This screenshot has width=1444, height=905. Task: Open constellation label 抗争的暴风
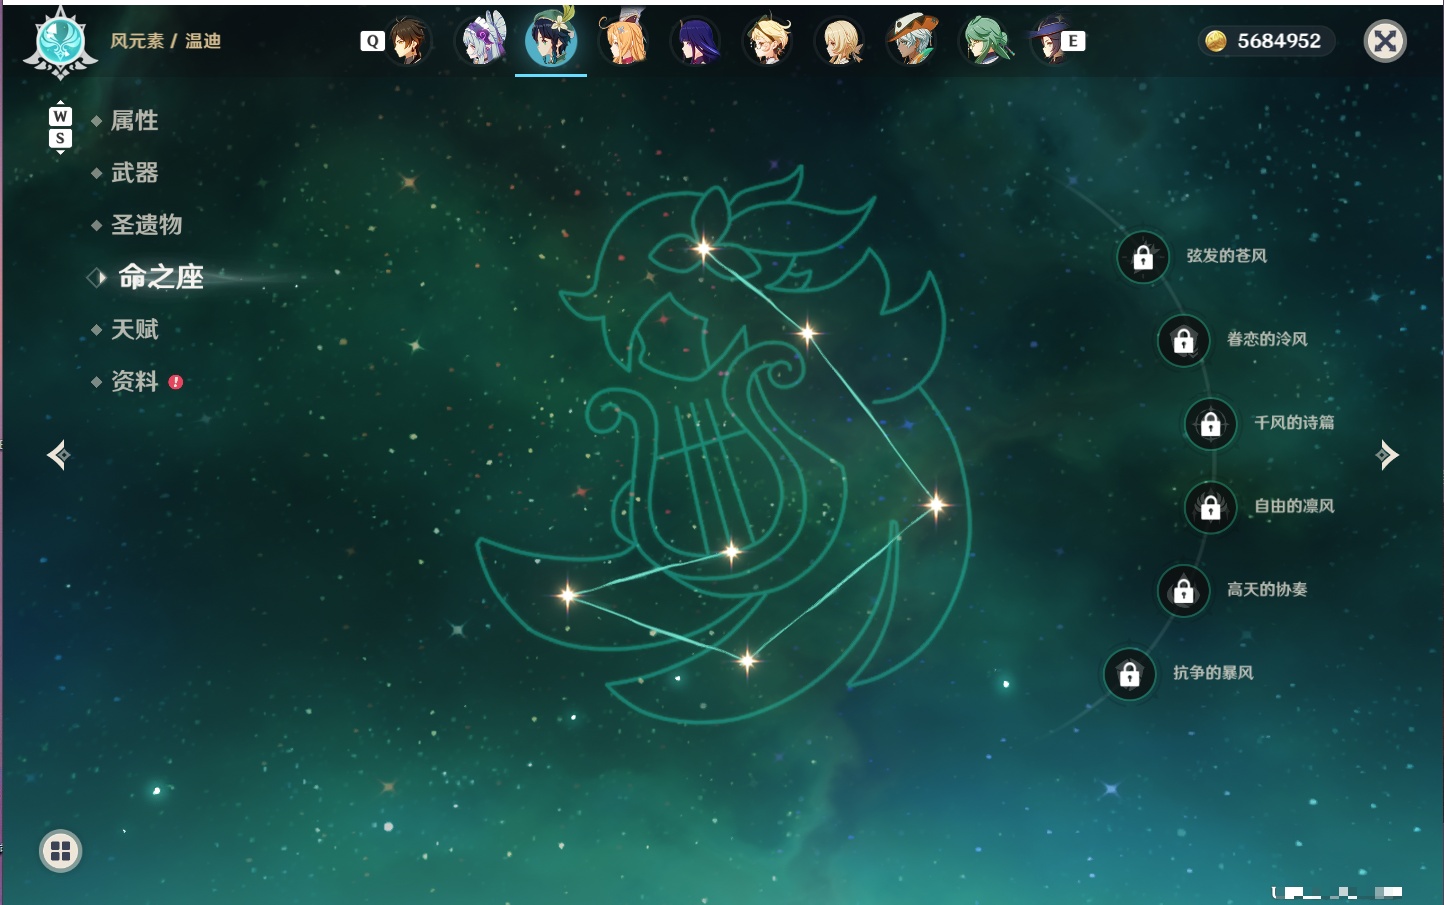1213,672
